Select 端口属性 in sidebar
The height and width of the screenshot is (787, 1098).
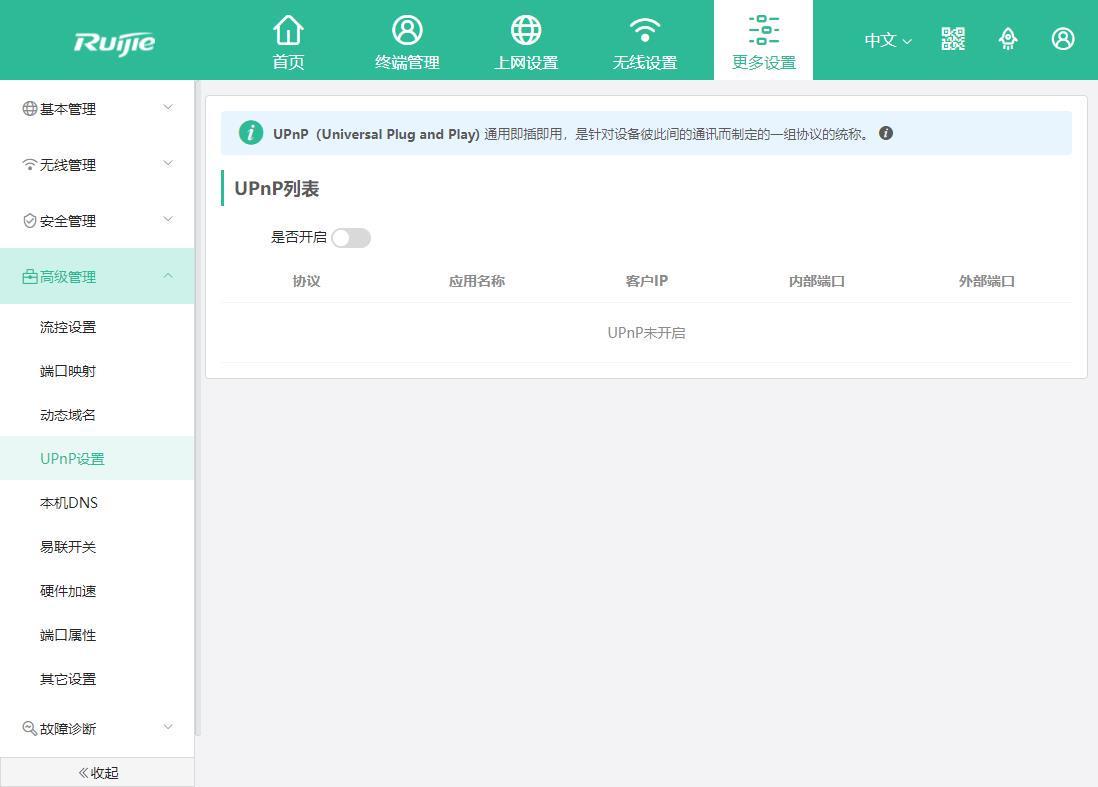pos(97,635)
